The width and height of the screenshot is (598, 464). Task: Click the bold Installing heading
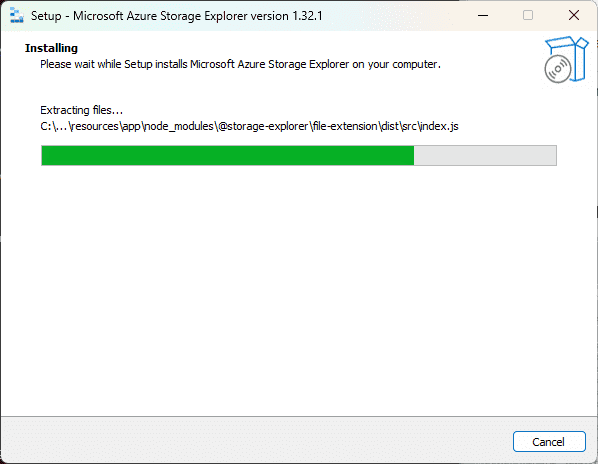pos(51,48)
